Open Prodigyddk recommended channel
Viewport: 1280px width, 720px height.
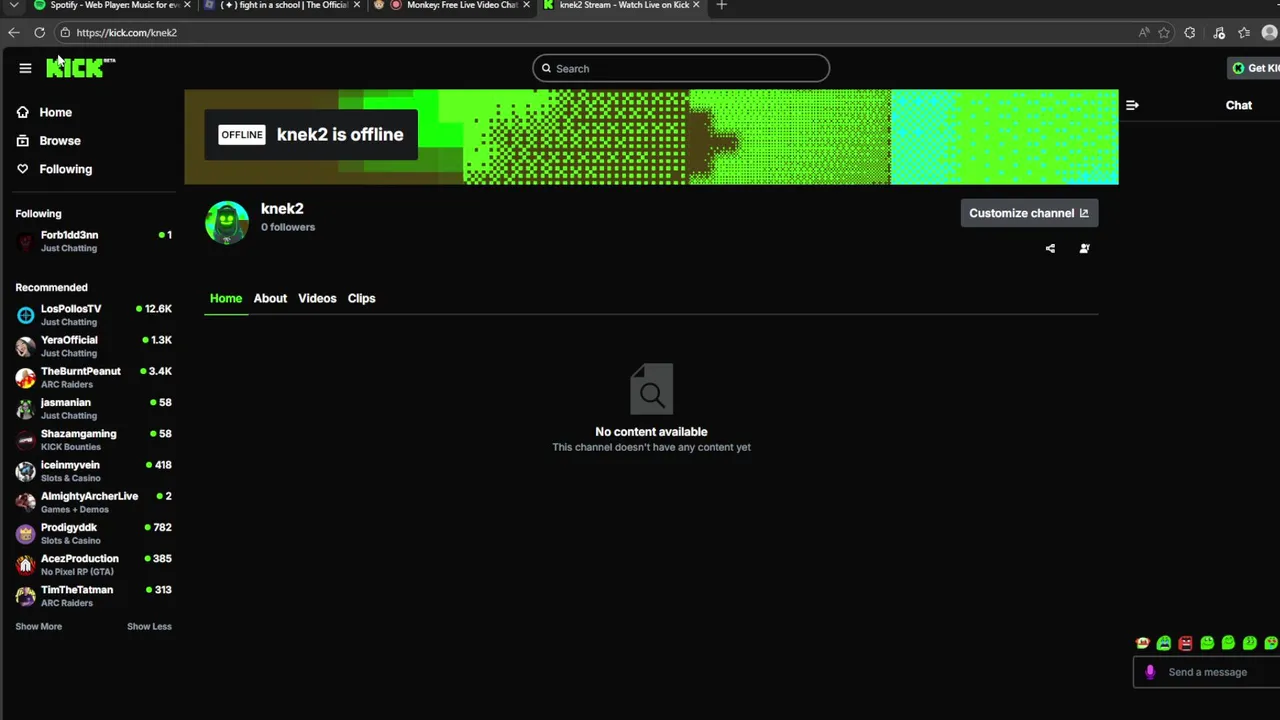coord(94,533)
